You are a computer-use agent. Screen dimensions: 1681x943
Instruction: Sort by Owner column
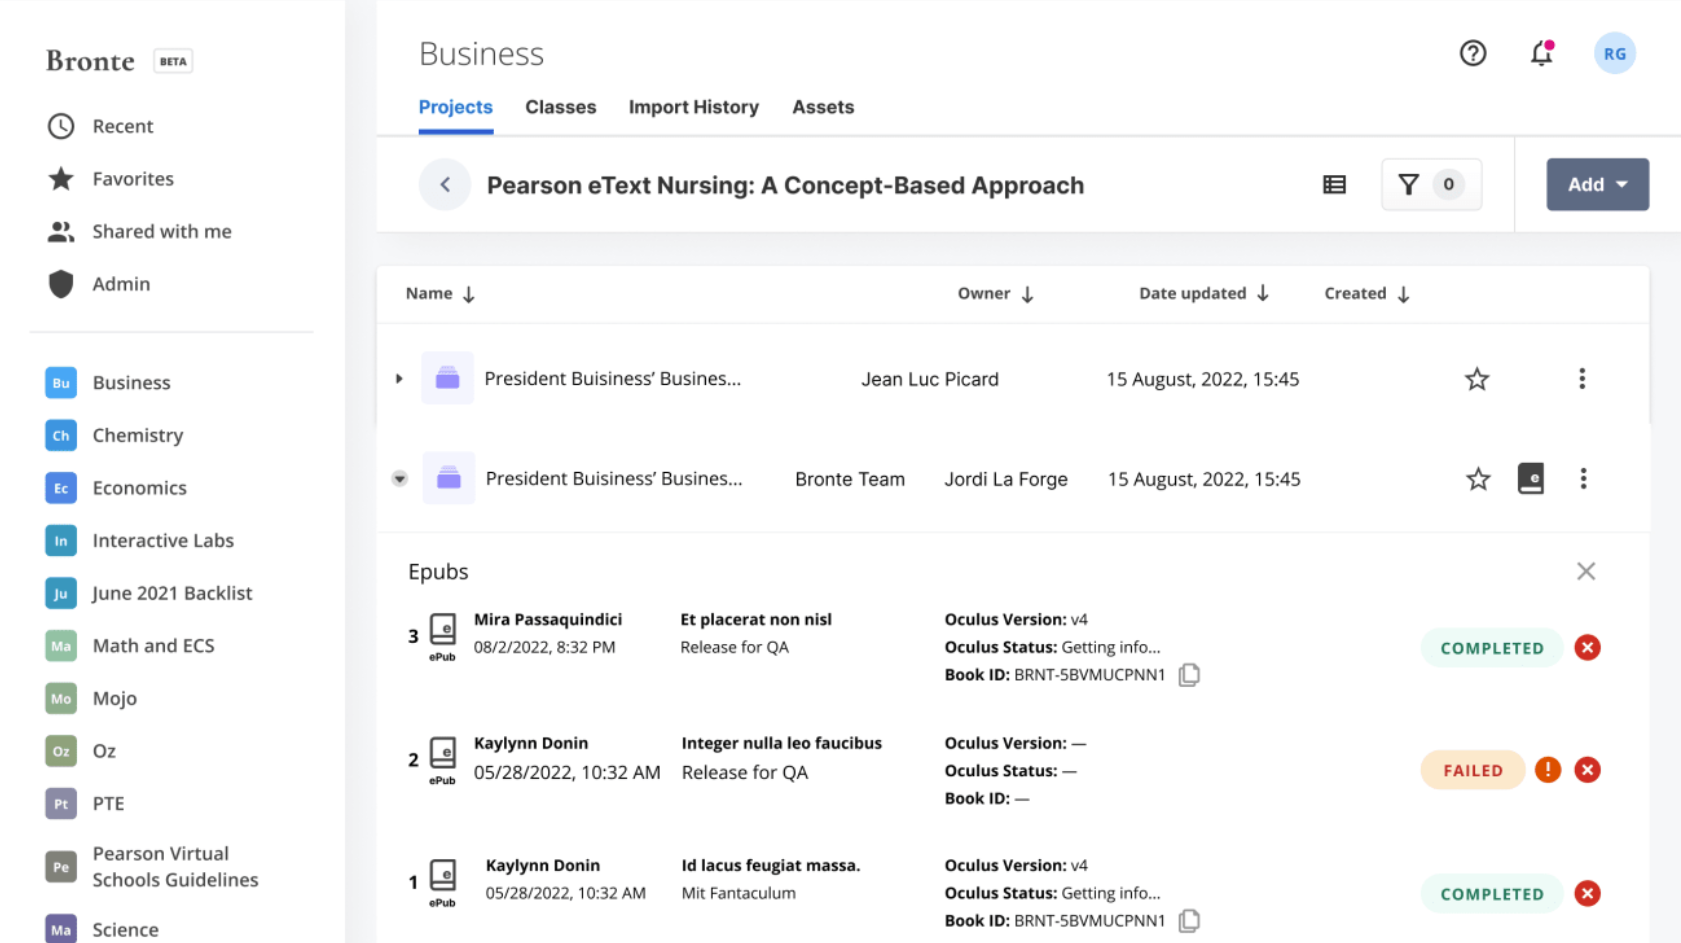click(995, 294)
